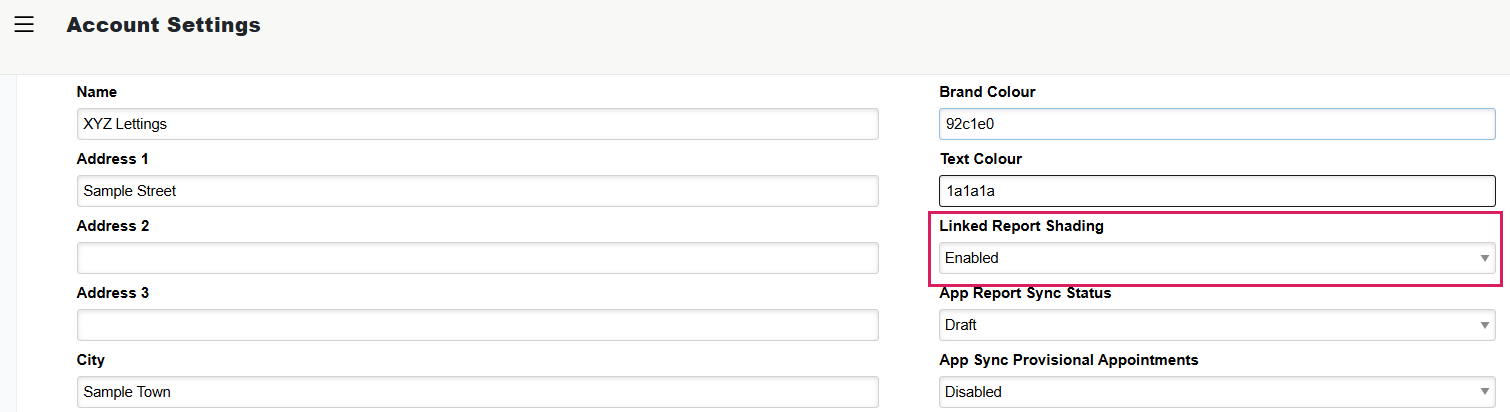Click the App Sync Provisional Appointments label
Image resolution: width=1510 pixels, height=412 pixels.
click(x=1068, y=360)
